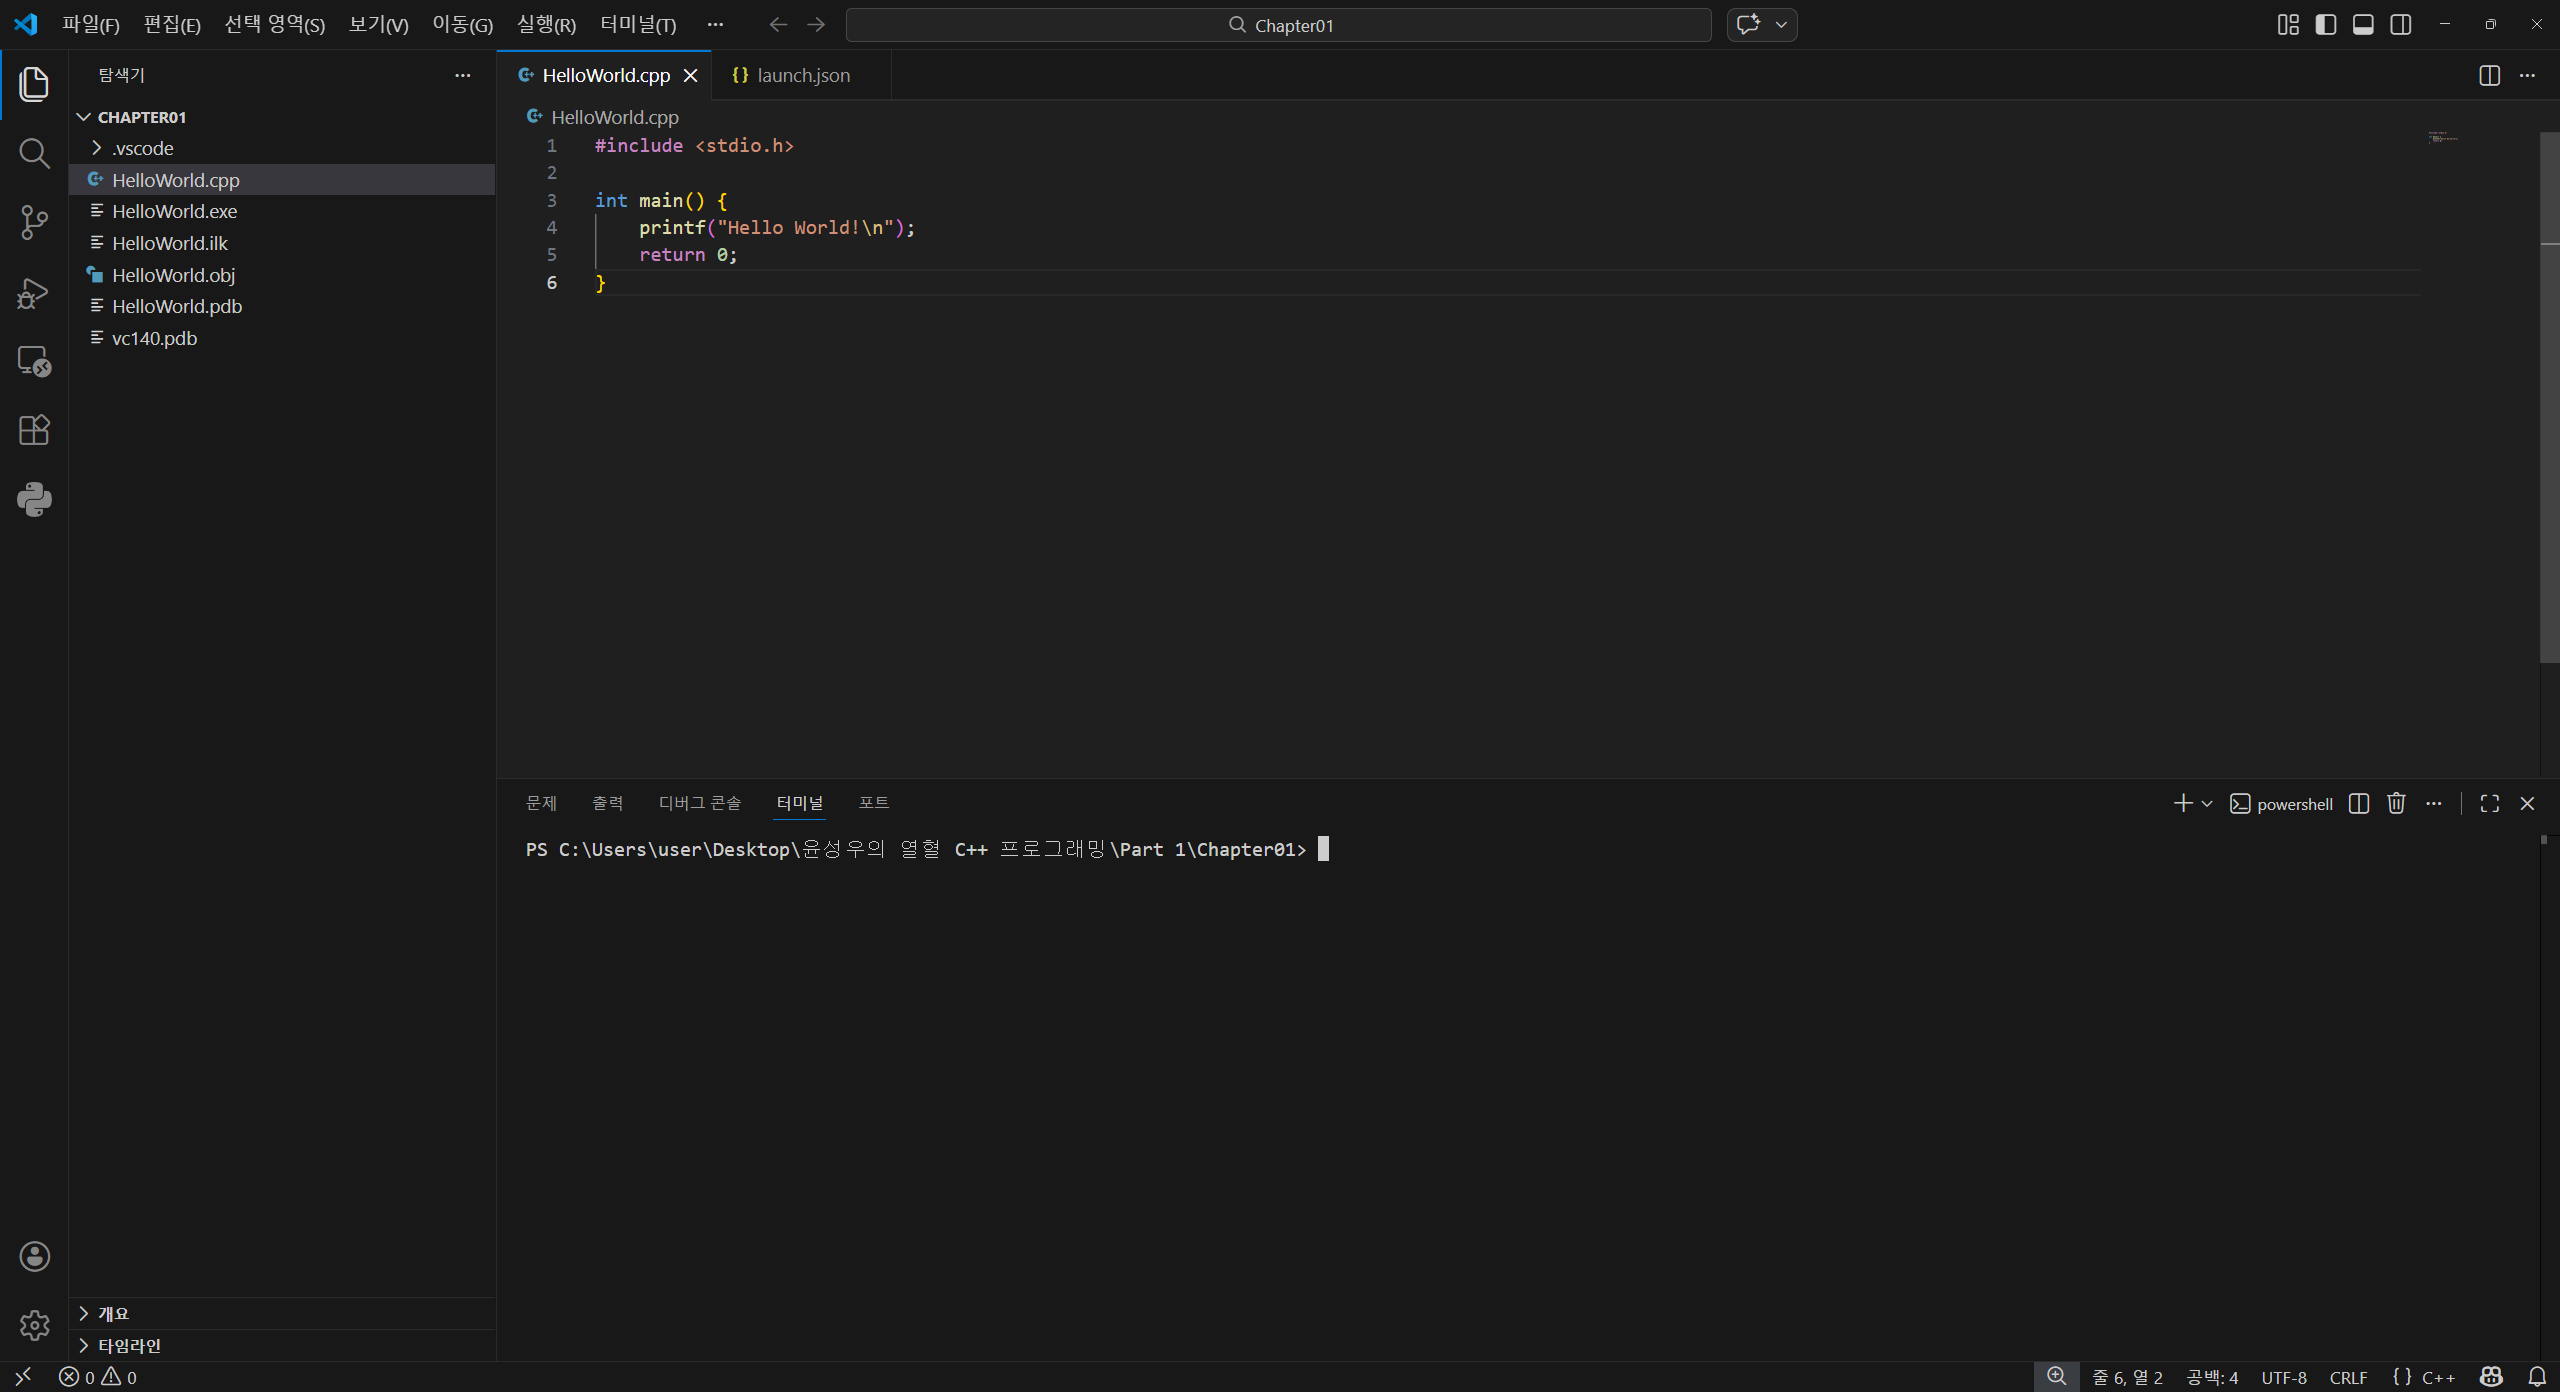Viewport: 2560px width, 1392px height.
Task: Open Run and Debug view
Action: point(34,293)
